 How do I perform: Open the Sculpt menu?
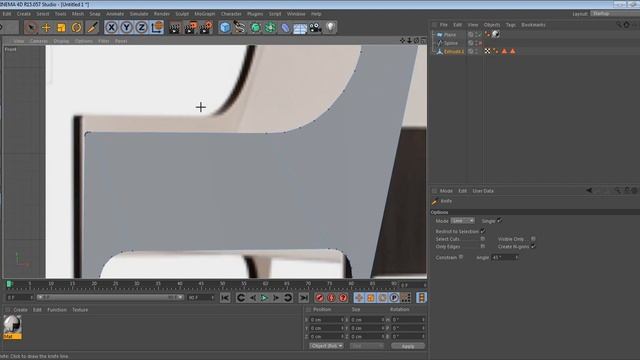pyautogui.click(x=182, y=14)
